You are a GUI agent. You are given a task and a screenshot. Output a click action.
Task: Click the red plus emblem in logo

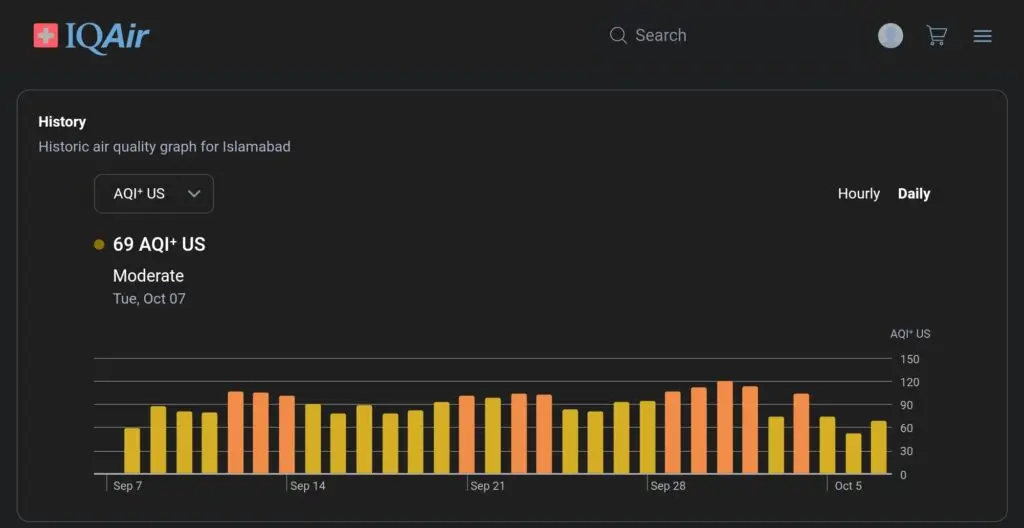coord(46,36)
